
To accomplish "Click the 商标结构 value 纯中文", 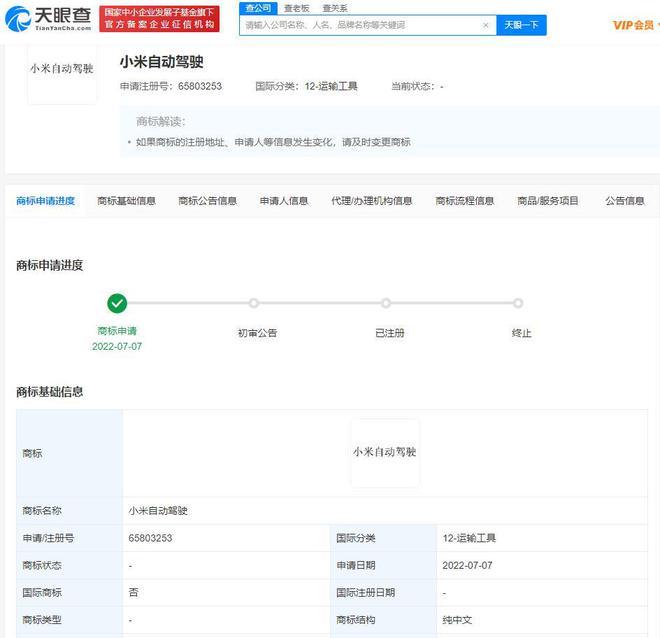I will [457, 620].
